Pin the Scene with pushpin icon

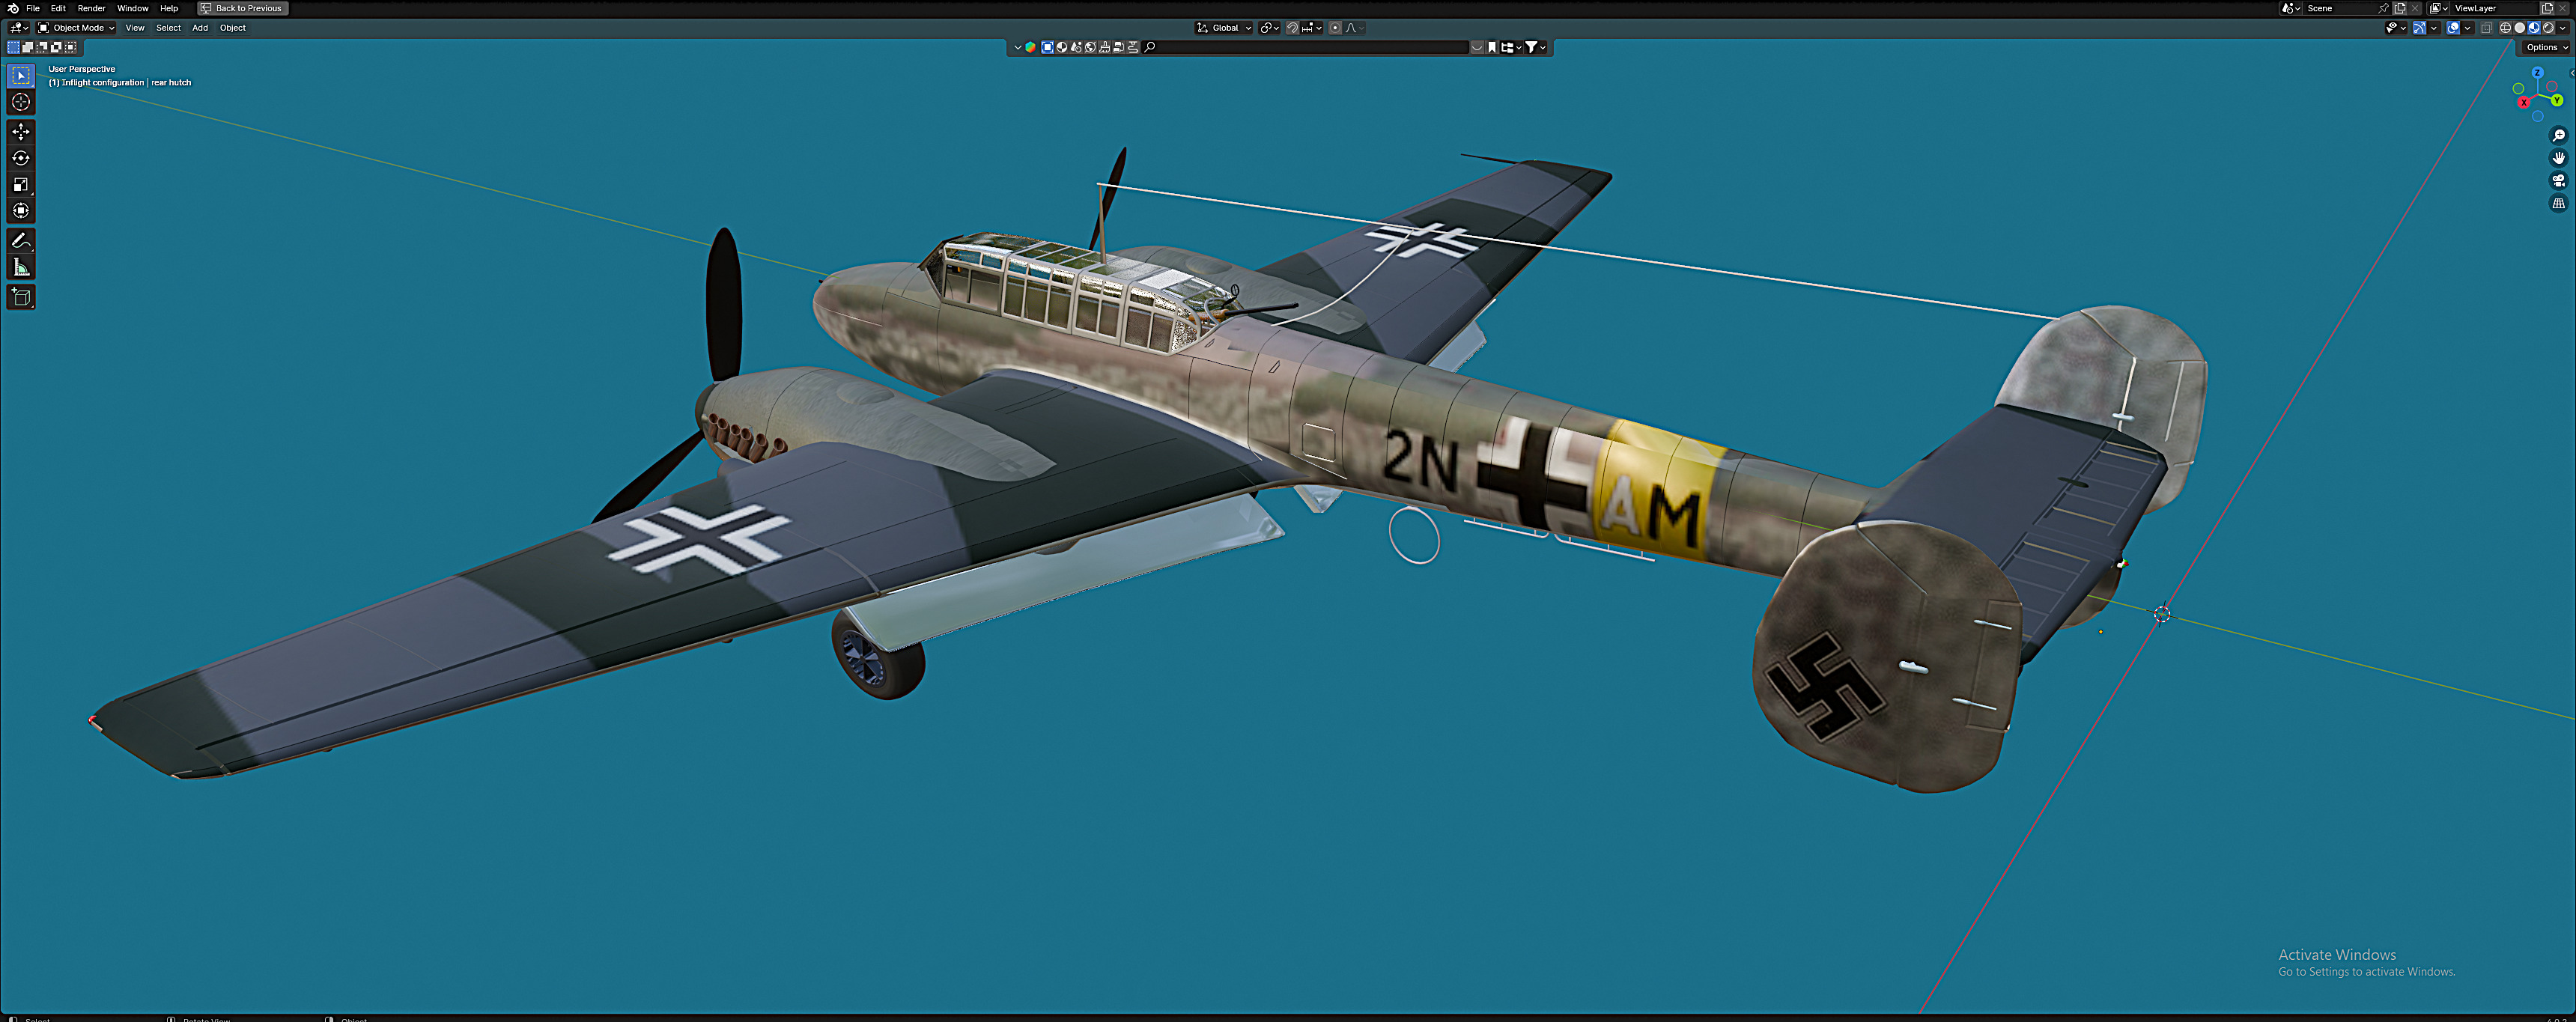[x=2383, y=8]
